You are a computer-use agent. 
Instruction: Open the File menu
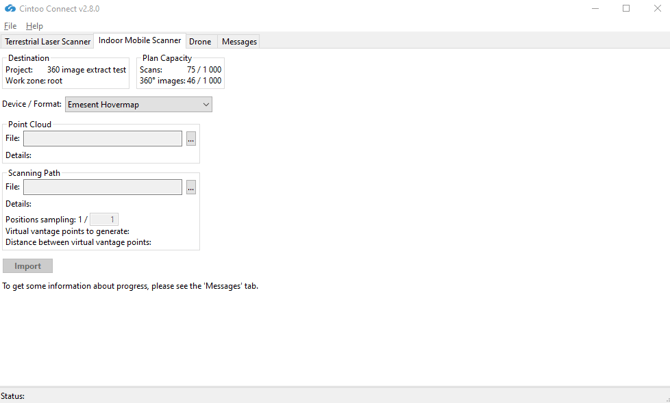tap(10, 26)
